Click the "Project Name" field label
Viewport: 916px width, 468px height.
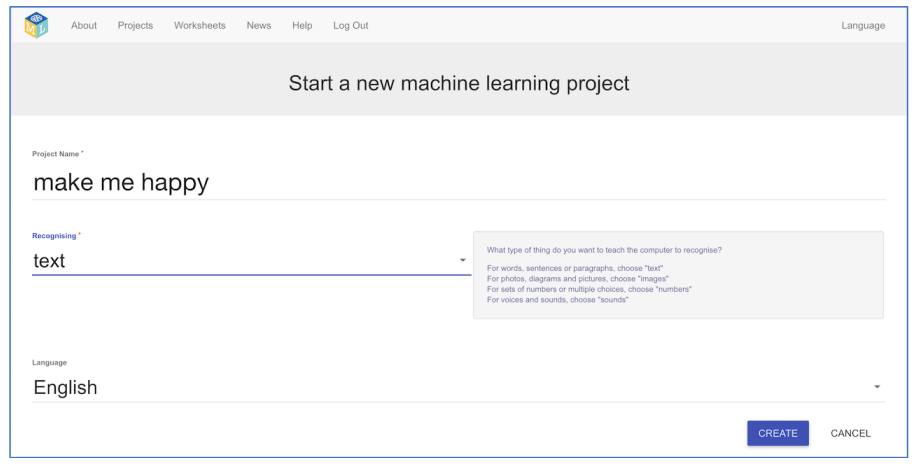57,154
